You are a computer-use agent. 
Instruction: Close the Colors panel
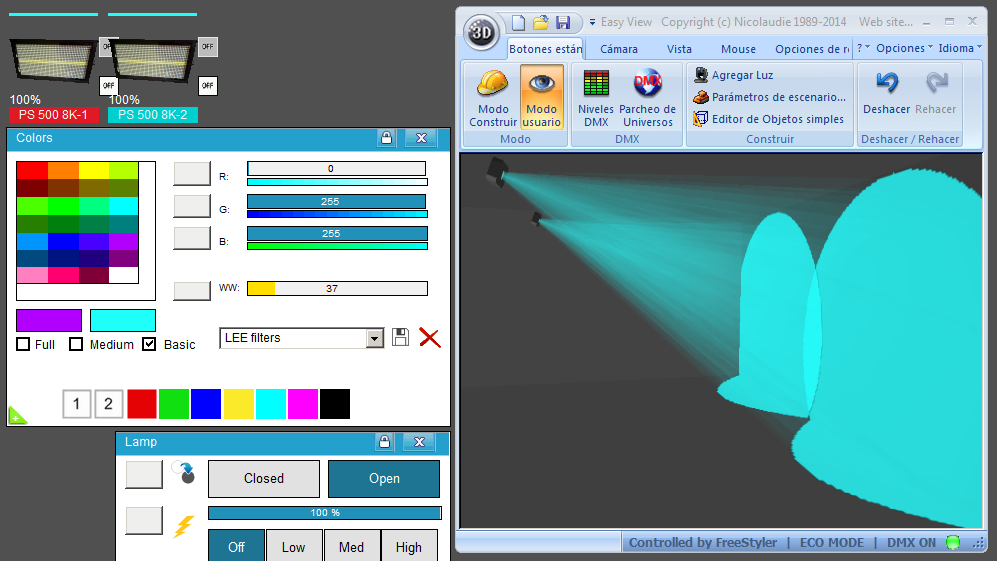(421, 138)
